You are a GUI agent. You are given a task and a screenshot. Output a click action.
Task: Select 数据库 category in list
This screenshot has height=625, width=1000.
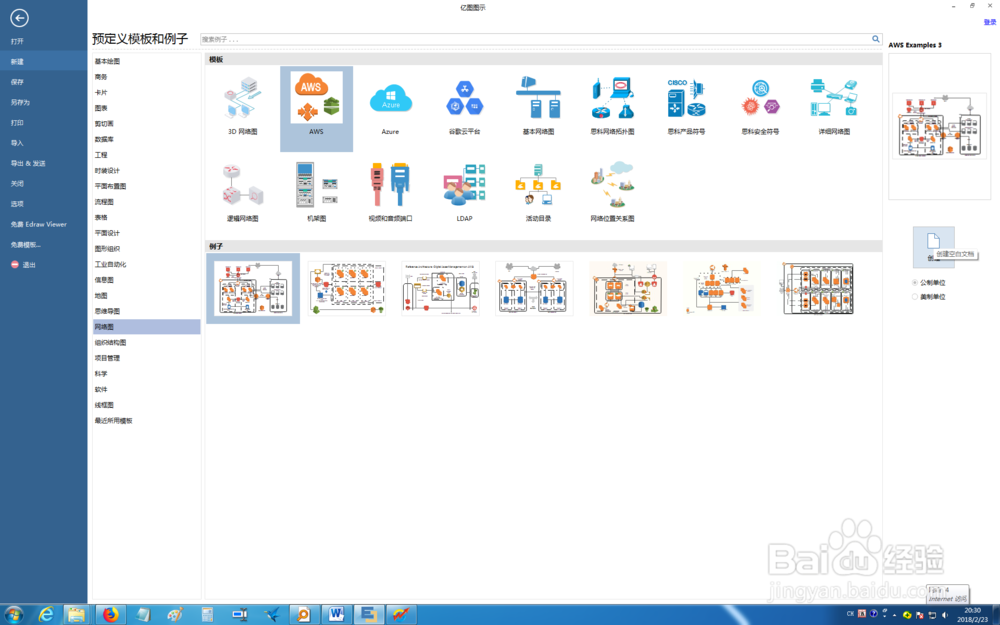[104, 140]
